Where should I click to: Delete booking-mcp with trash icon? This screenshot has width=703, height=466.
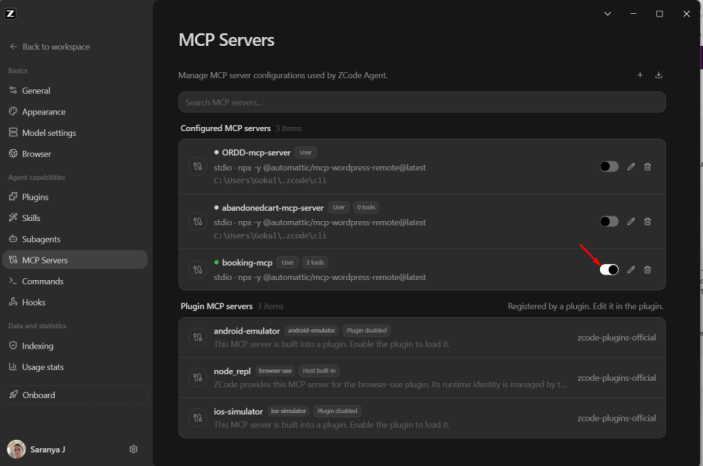647,270
